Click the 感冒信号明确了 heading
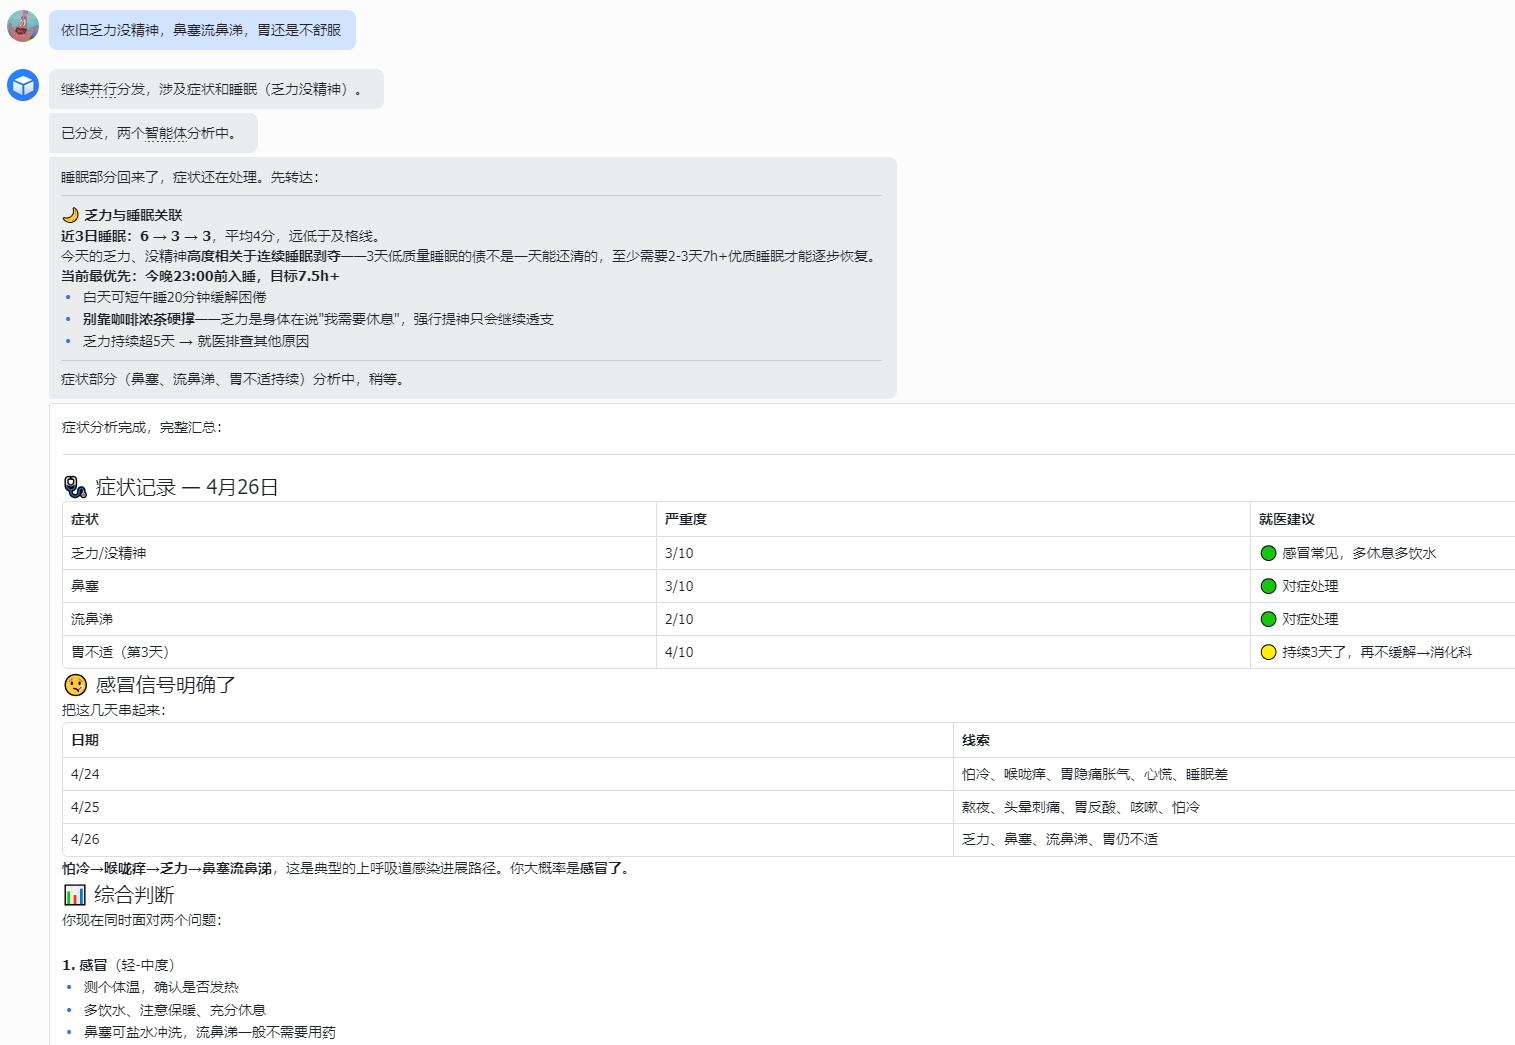The height and width of the screenshot is (1045, 1515). click(x=165, y=685)
